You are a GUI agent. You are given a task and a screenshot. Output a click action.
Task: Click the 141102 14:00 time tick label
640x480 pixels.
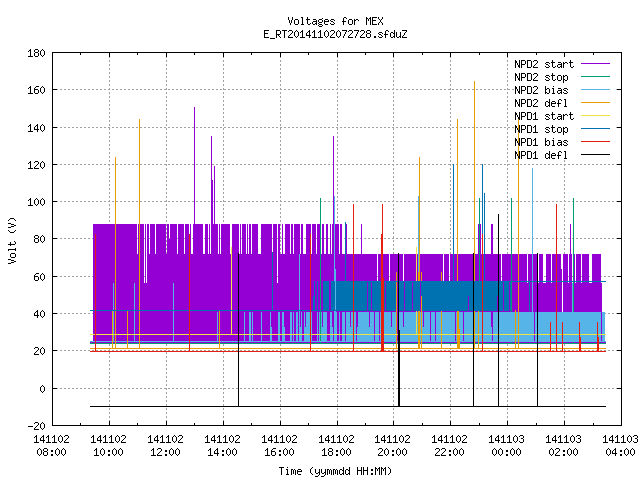222,446
